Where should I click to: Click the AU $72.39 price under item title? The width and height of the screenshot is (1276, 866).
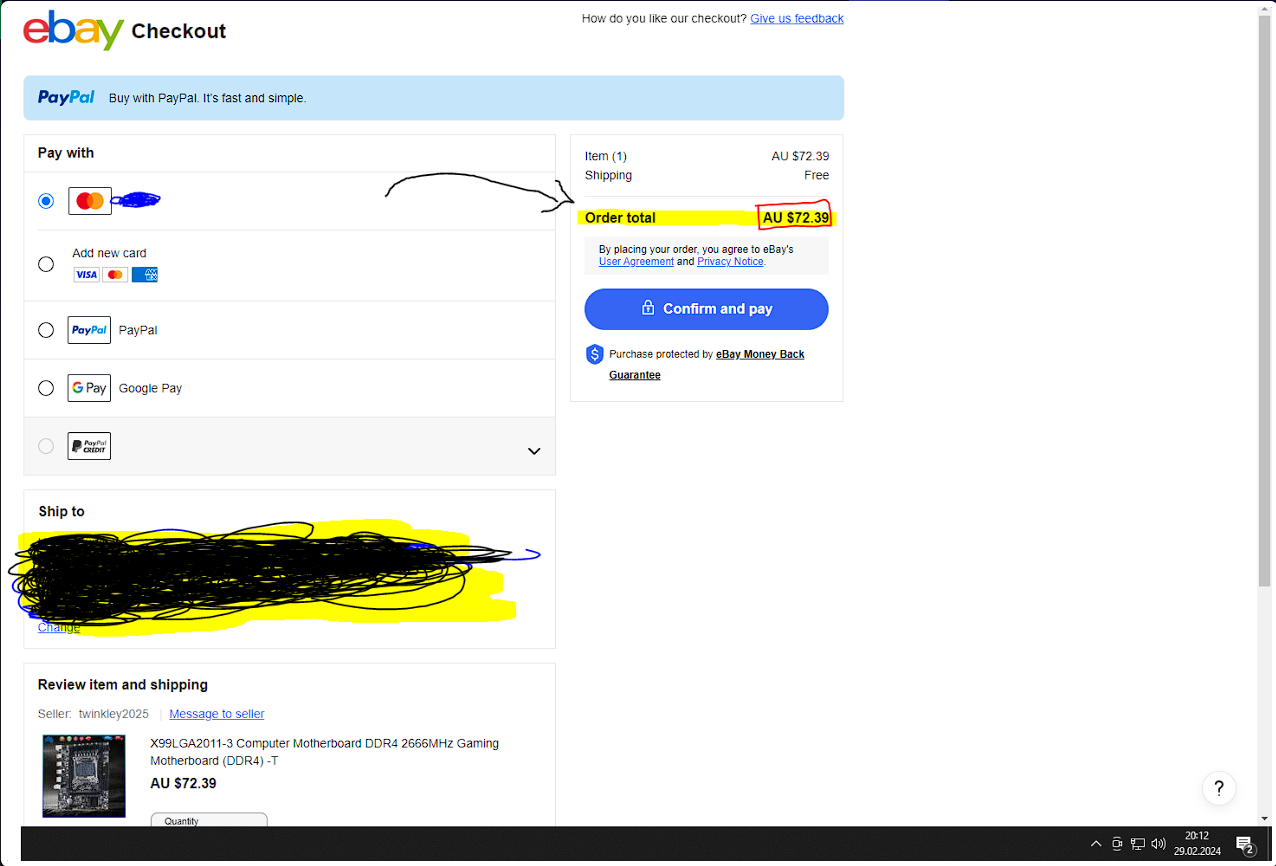click(x=183, y=783)
